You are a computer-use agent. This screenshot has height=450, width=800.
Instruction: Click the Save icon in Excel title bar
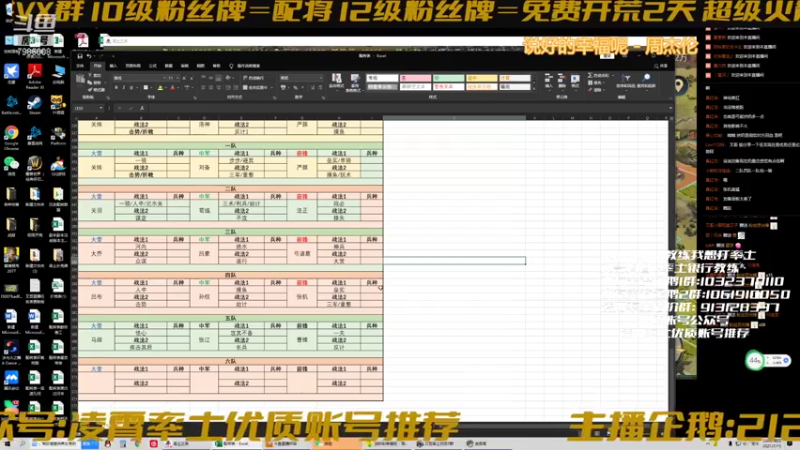[x=80, y=56]
